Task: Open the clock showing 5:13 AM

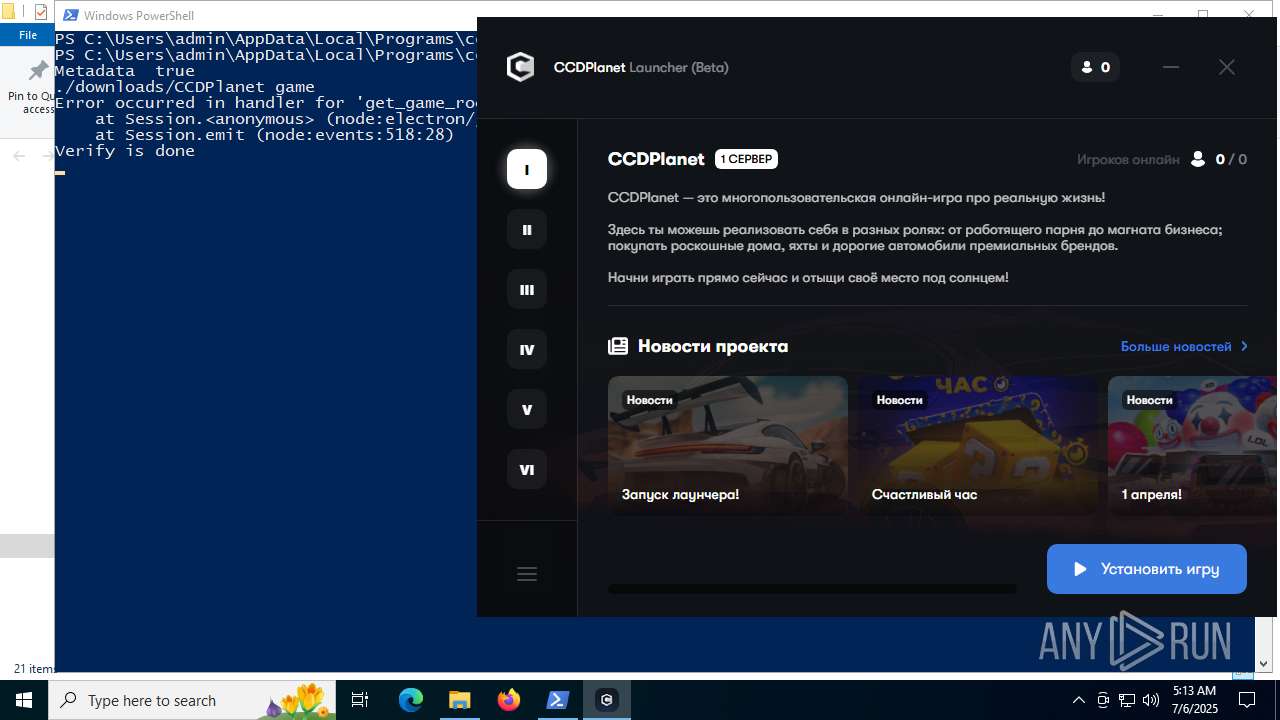Action: tap(1194, 700)
